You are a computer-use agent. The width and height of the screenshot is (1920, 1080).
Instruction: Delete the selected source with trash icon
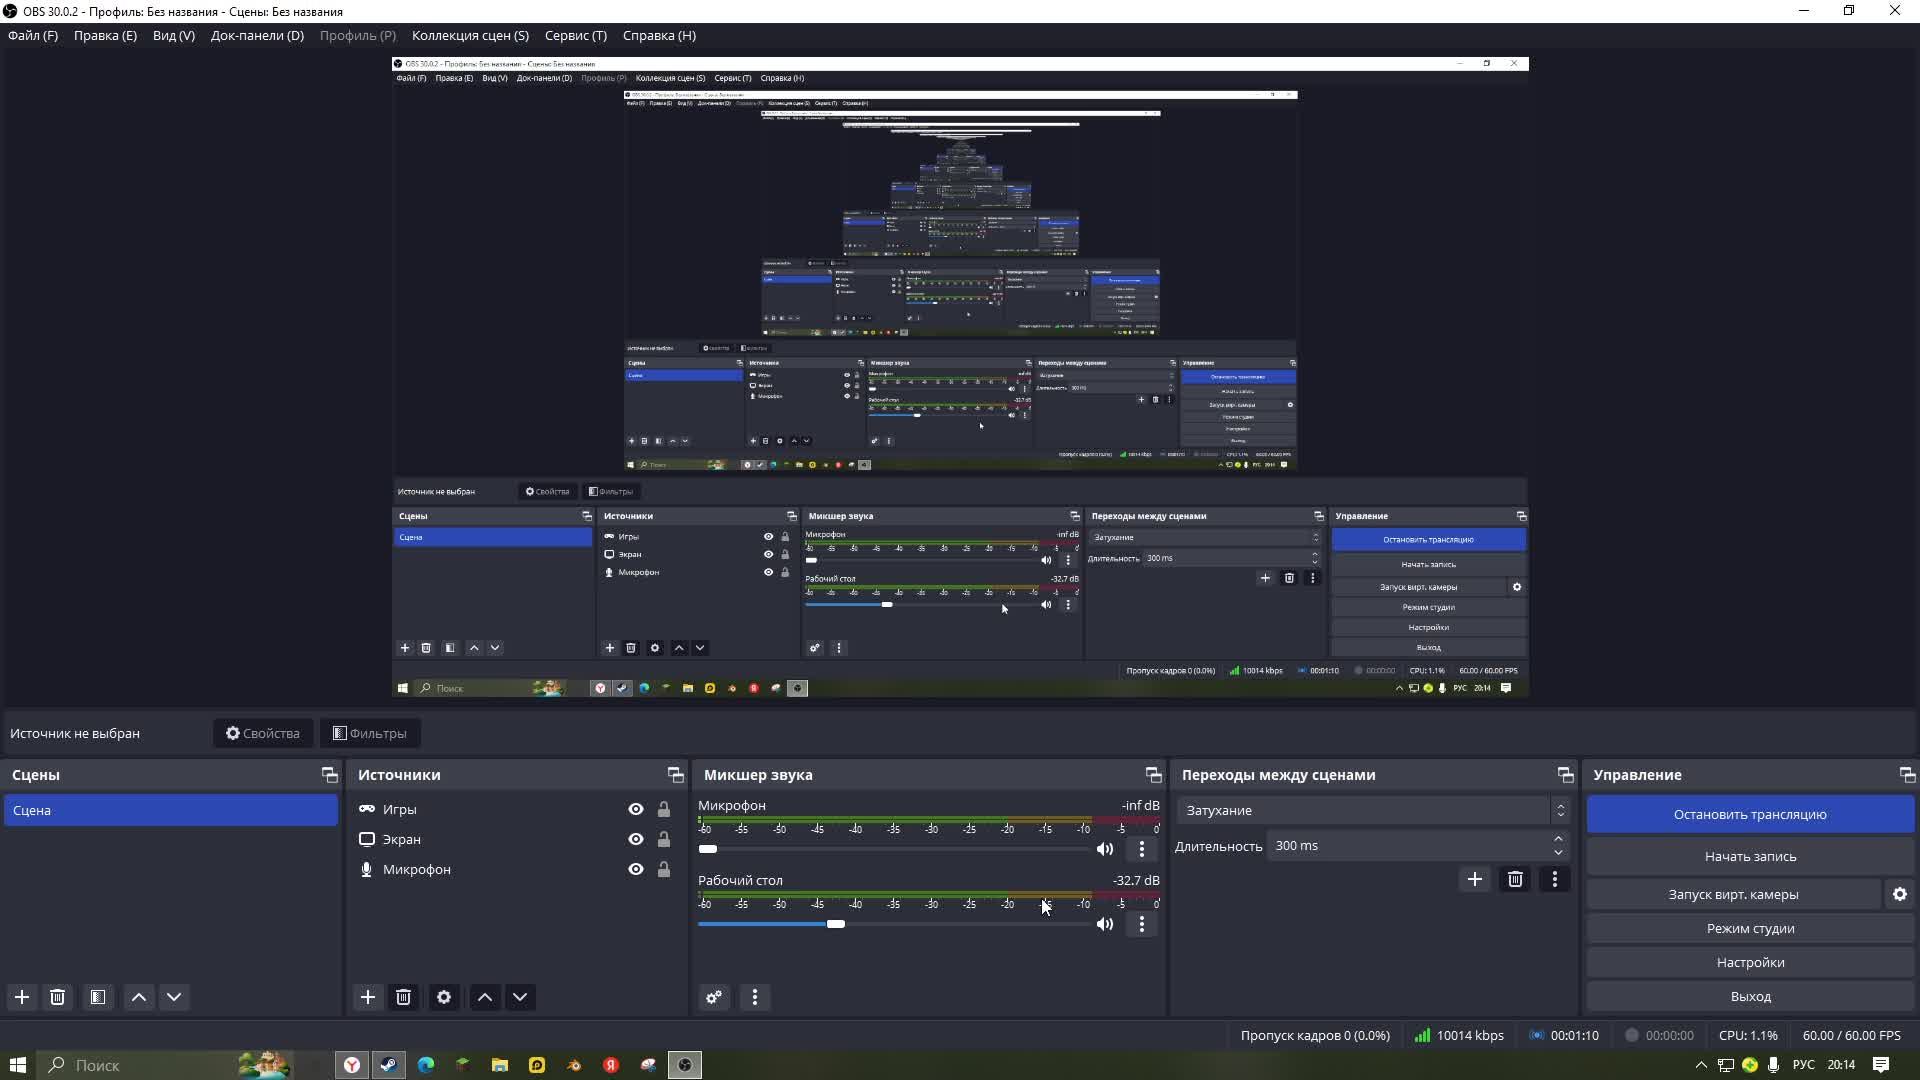point(403,997)
